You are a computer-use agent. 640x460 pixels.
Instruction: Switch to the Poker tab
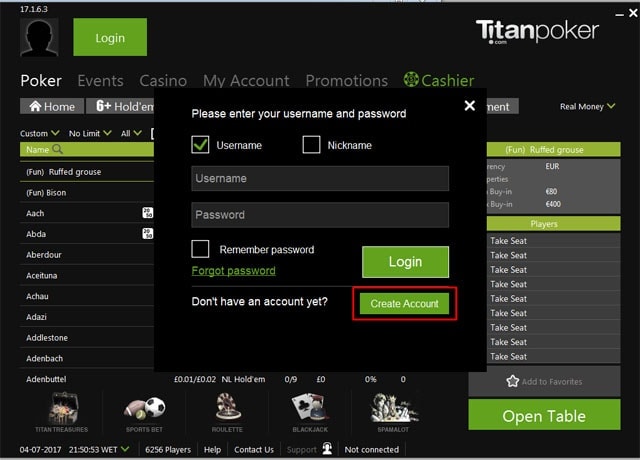pos(41,80)
